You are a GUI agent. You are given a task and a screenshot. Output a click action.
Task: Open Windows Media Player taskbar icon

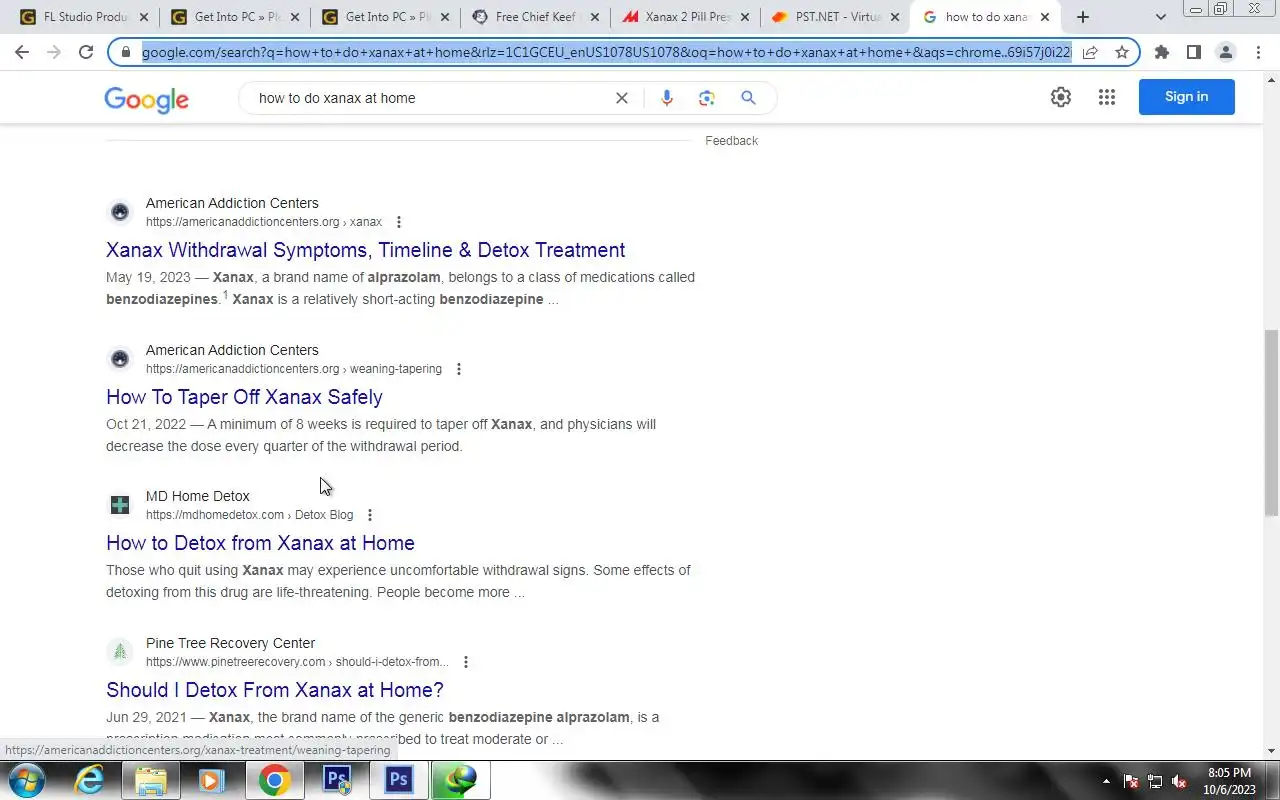click(211, 780)
